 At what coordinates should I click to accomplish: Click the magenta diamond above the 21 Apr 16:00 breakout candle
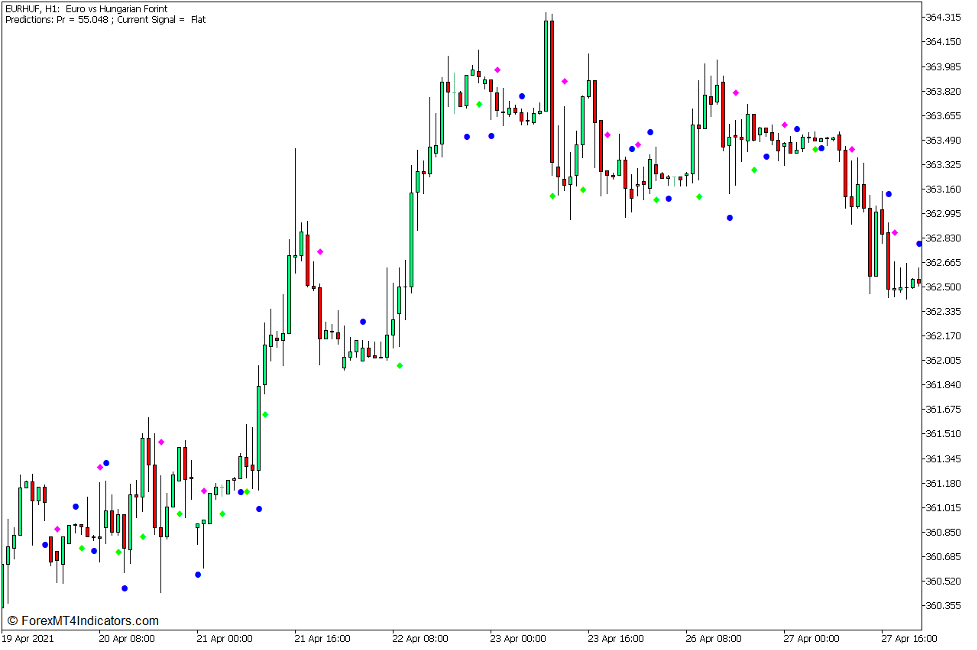pos(320,251)
